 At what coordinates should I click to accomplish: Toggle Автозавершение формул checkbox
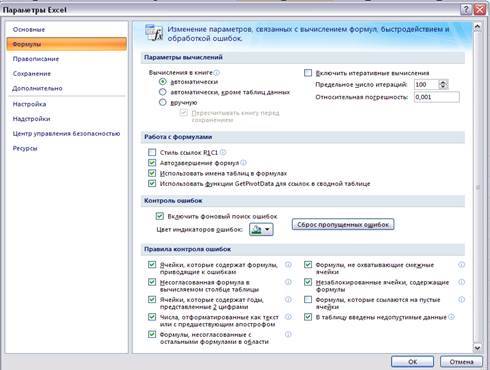click(x=152, y=163)
